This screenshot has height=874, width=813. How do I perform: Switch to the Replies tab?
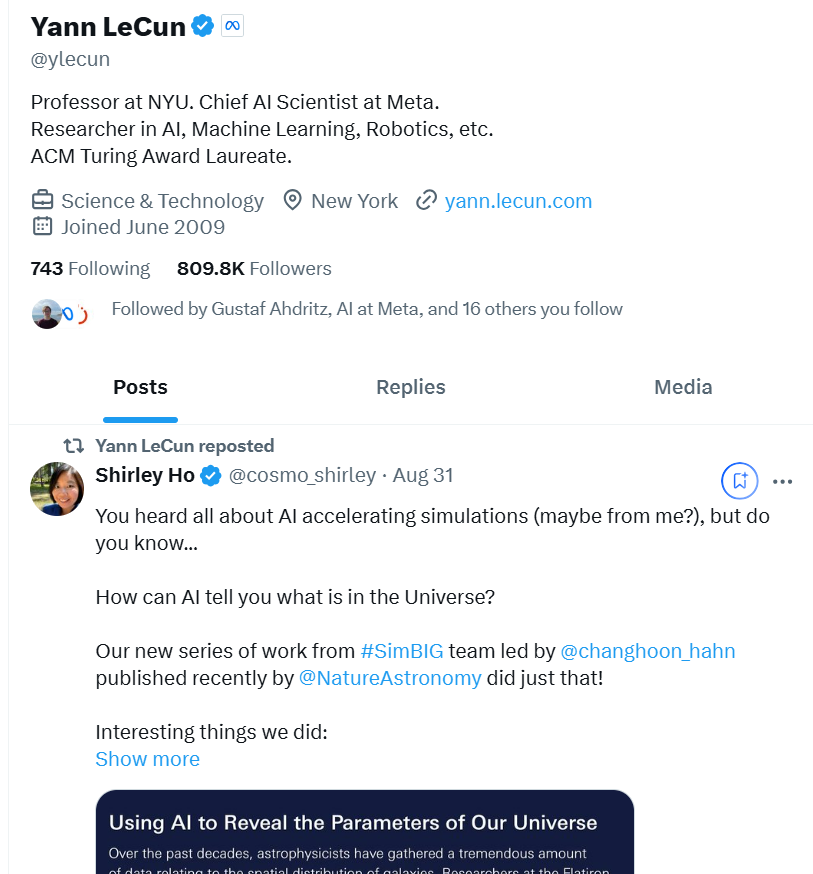(410, 387)
